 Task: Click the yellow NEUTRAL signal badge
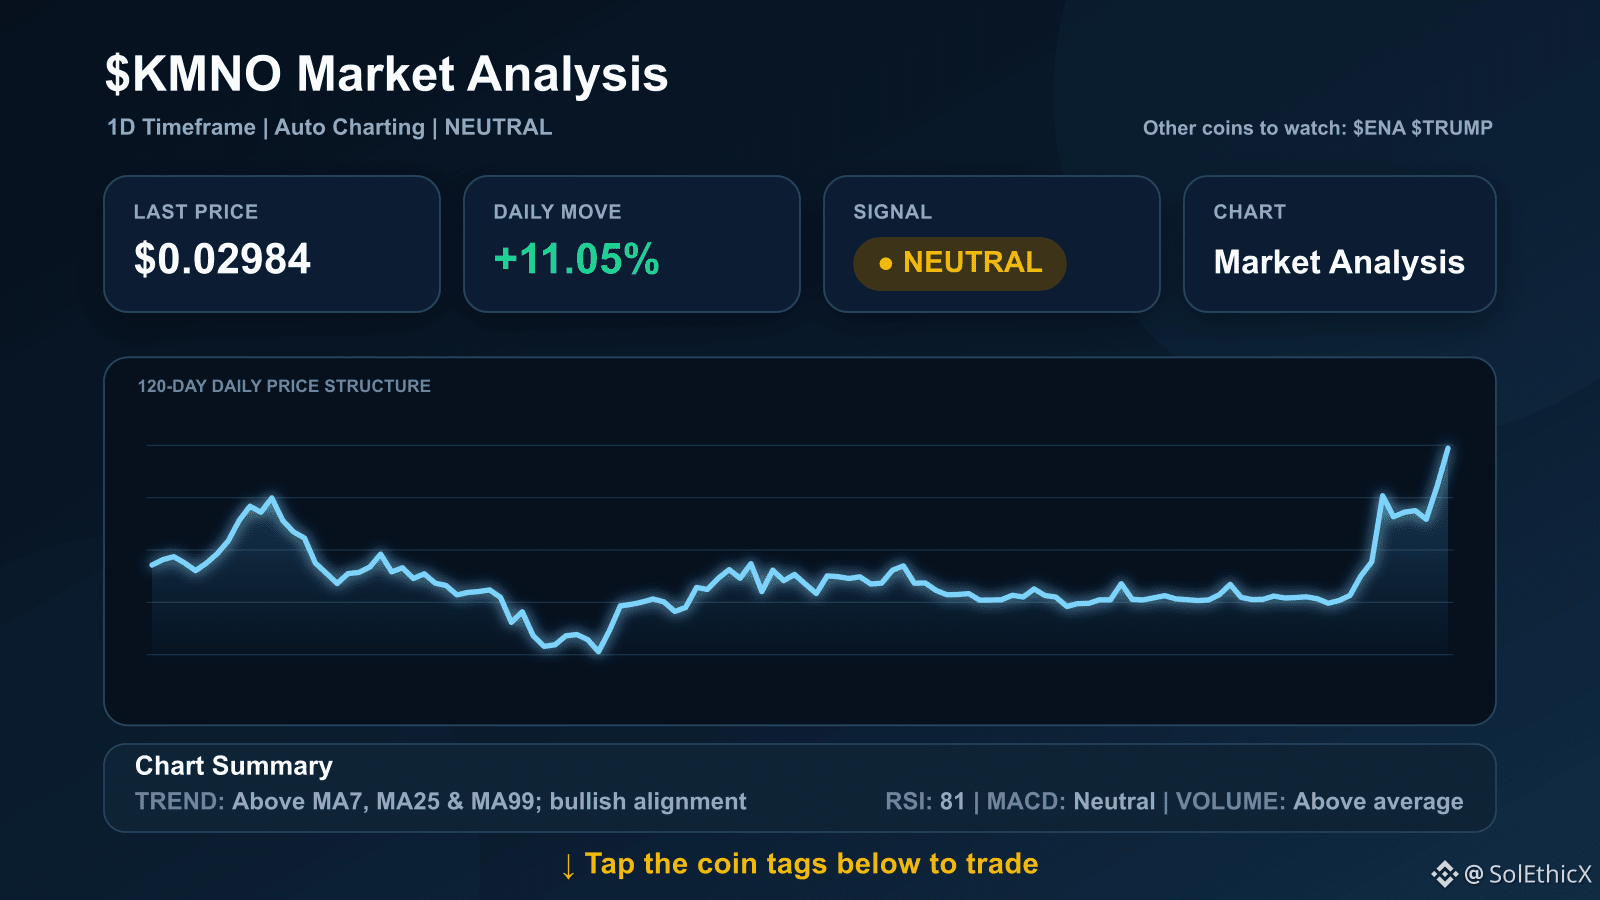960,263
